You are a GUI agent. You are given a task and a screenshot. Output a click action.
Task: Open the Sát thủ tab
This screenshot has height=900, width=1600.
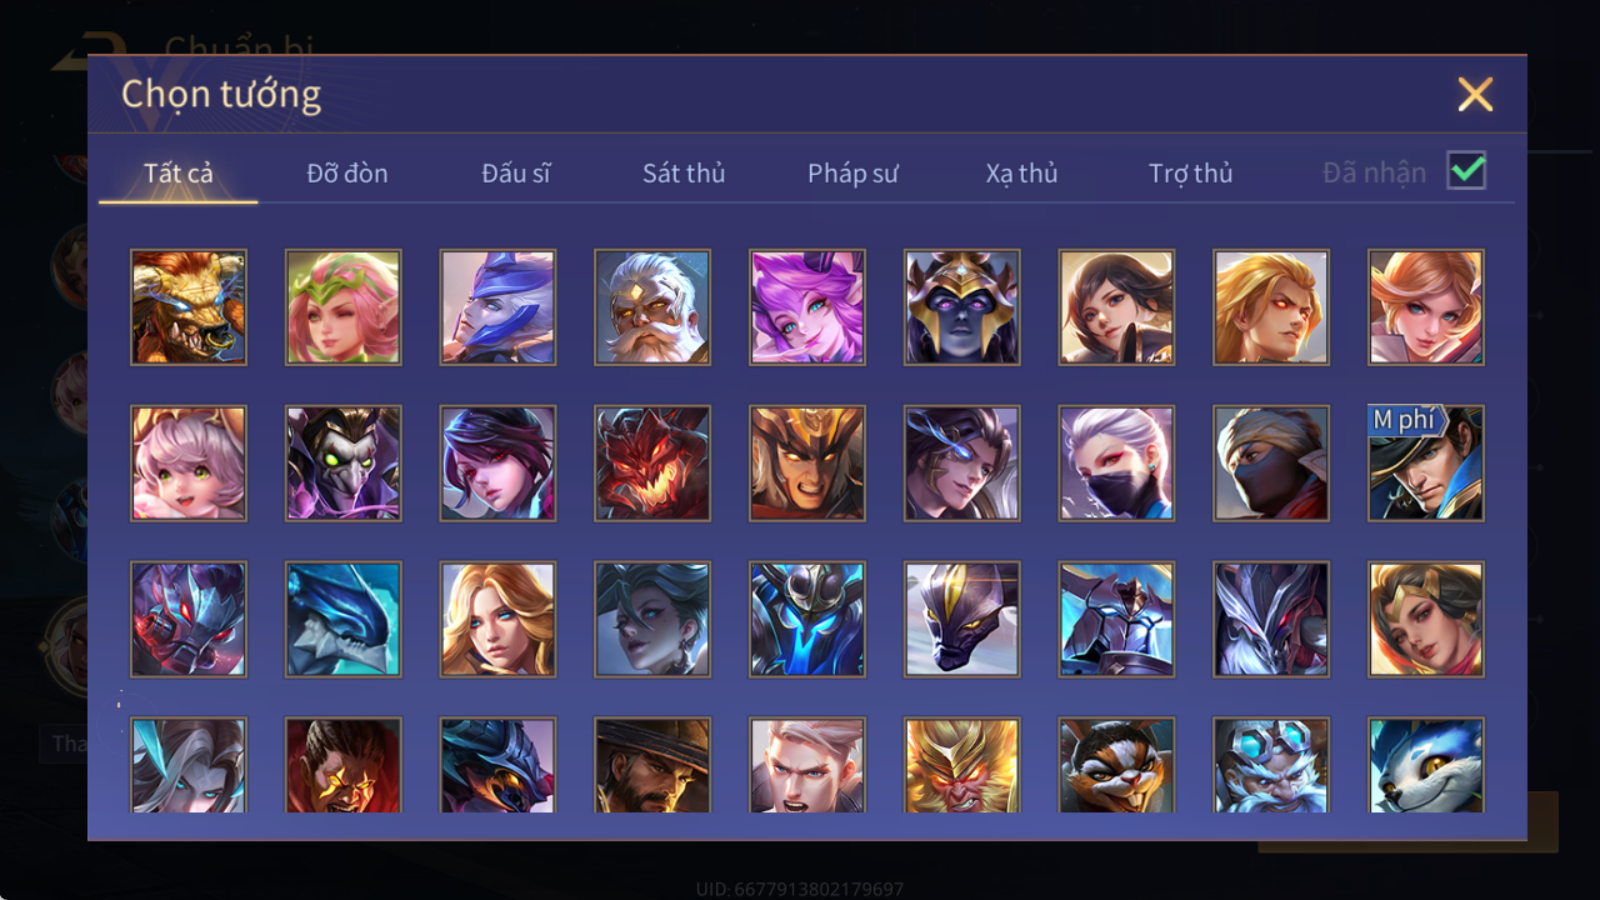(683, 173)
